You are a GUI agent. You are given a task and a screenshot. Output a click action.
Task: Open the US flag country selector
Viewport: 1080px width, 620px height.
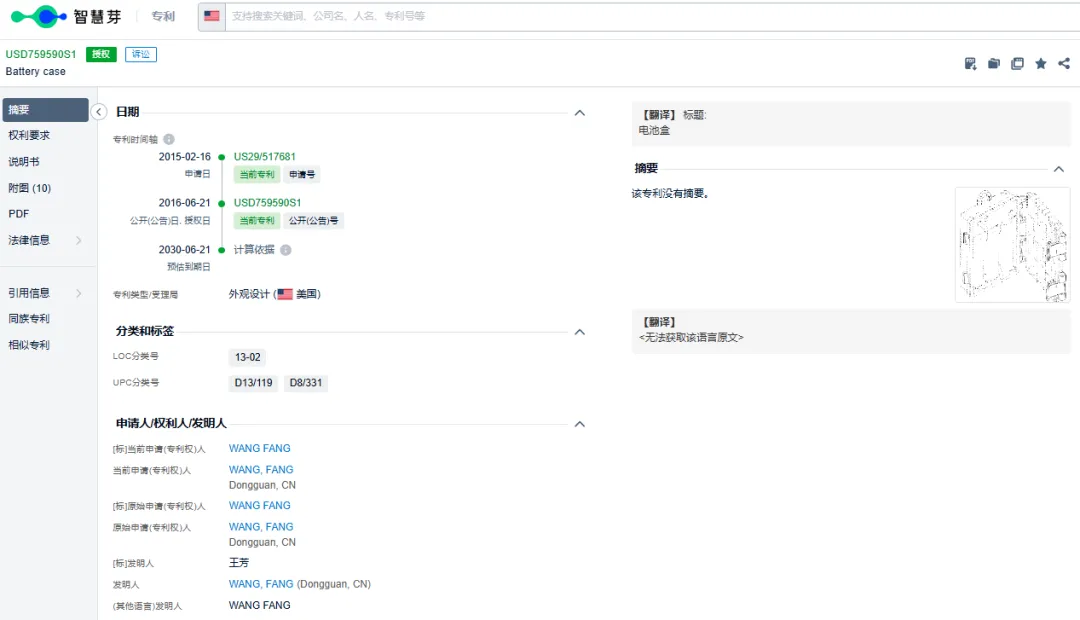[212, 16]
